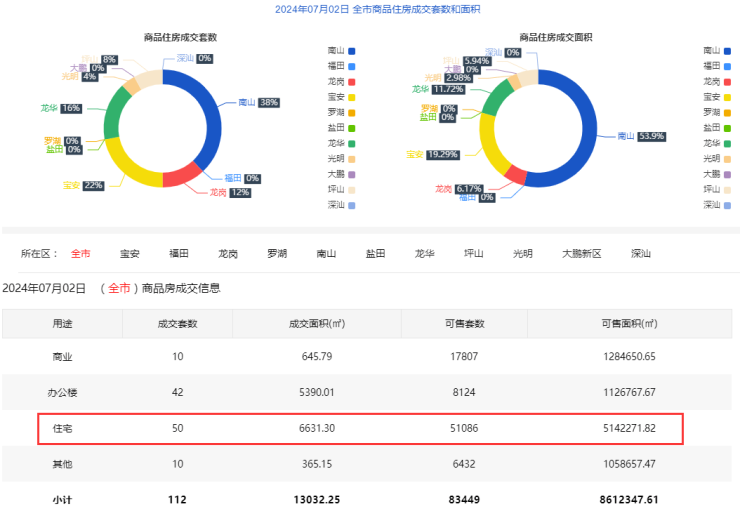Viewport: 740px width, 516px height.
Task: Go to the 深汕 district filter tab
Action: [x=641, y=254]
